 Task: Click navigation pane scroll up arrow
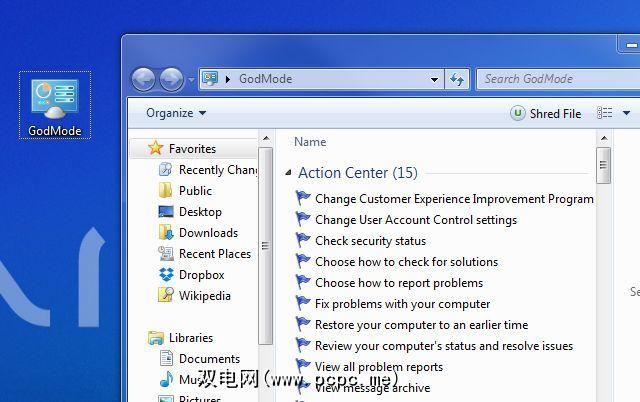(x=266, y=139)
